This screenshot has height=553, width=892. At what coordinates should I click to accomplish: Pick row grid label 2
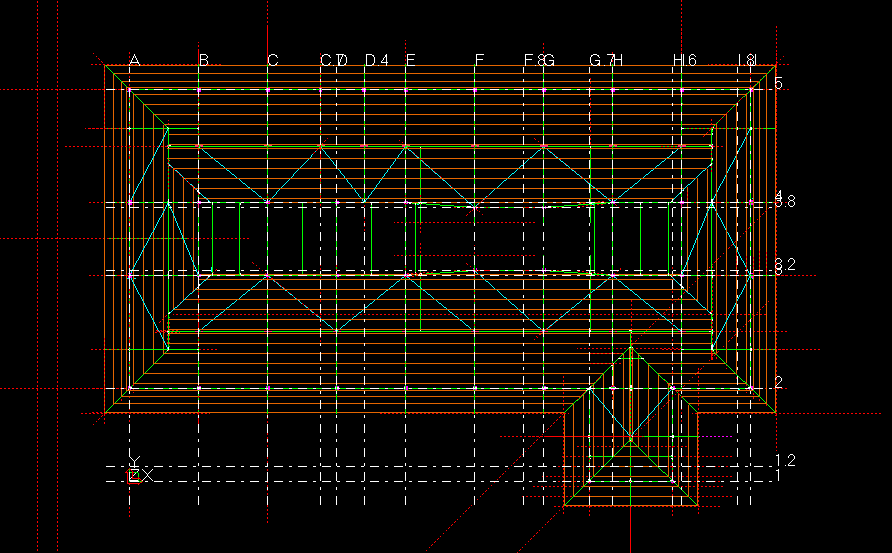778,382
